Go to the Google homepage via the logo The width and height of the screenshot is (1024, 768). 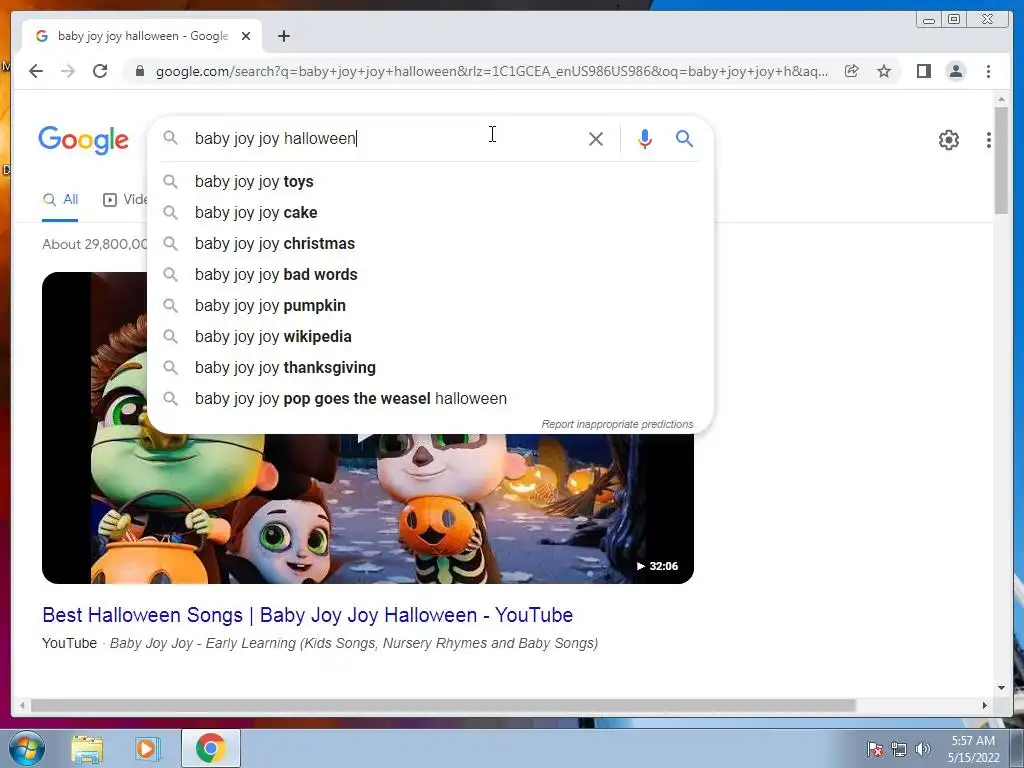click(x=84, y=140)
